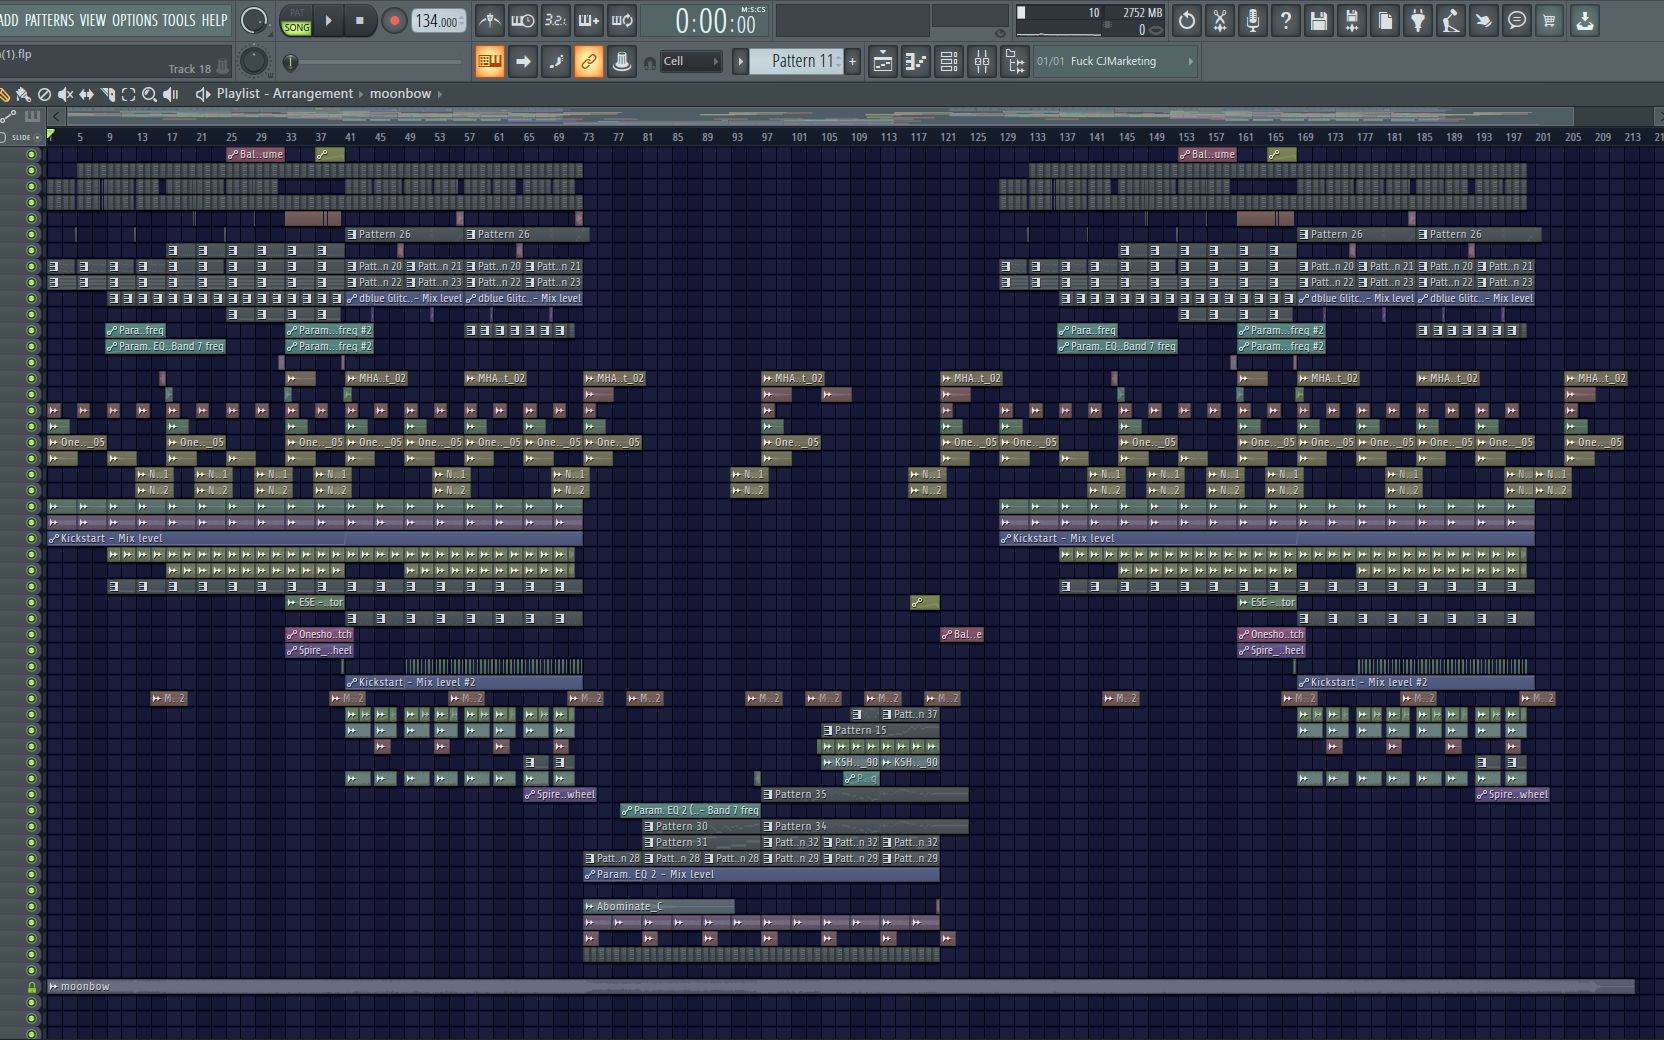This screenshot has width=1664, height=1040.
Task: Disable typing keyboard to piano
Action: [490, 62]
